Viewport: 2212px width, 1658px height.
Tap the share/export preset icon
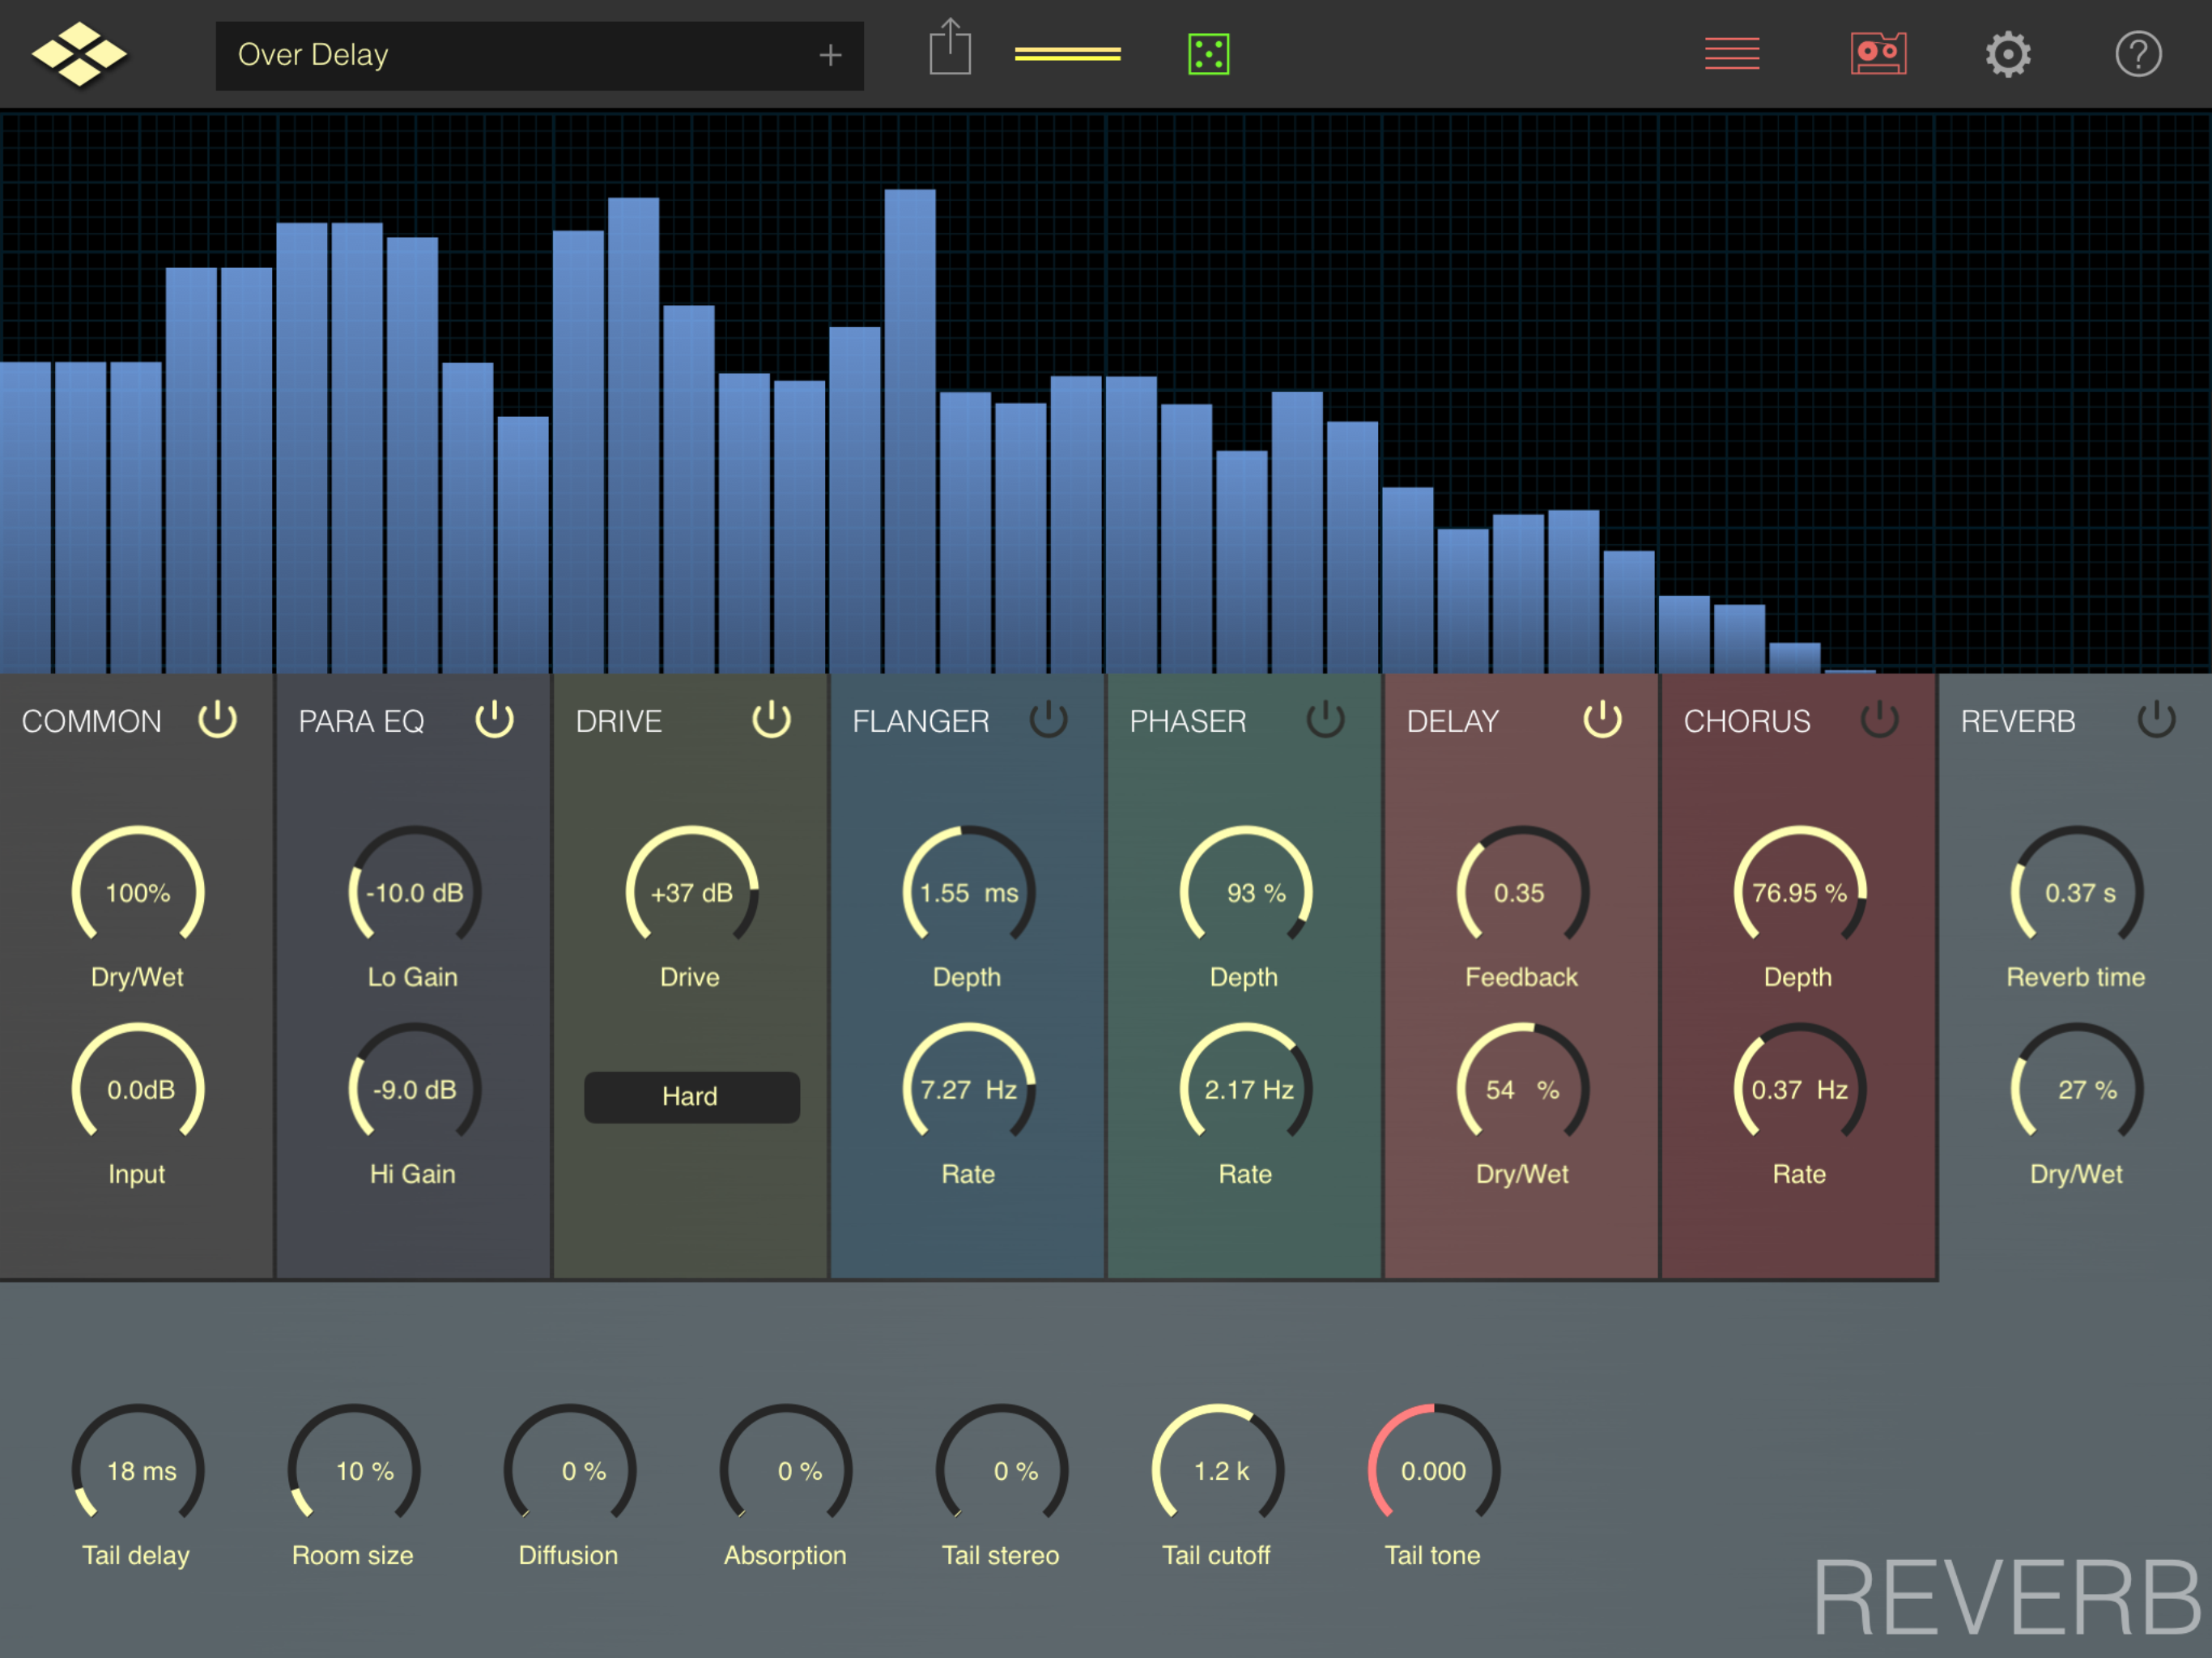[x=949, y=49]
